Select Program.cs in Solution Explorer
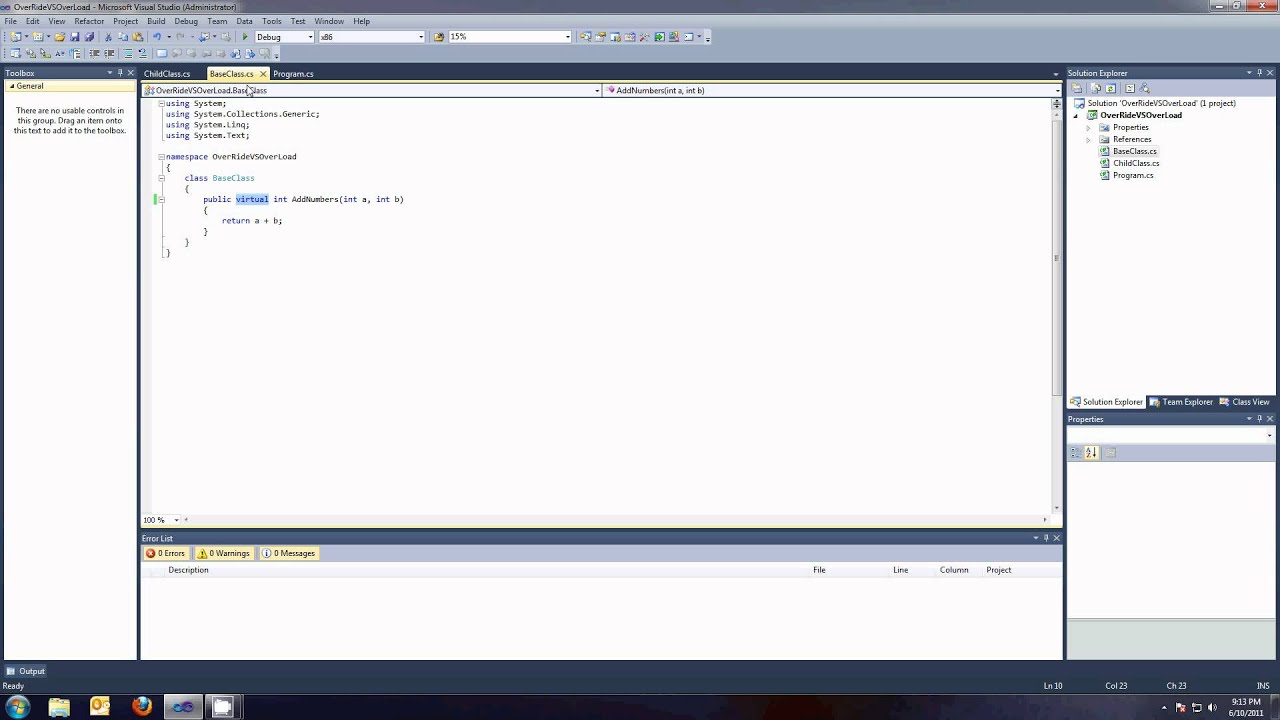Viewport: 1280px width, 720px height. (1133, 175)
